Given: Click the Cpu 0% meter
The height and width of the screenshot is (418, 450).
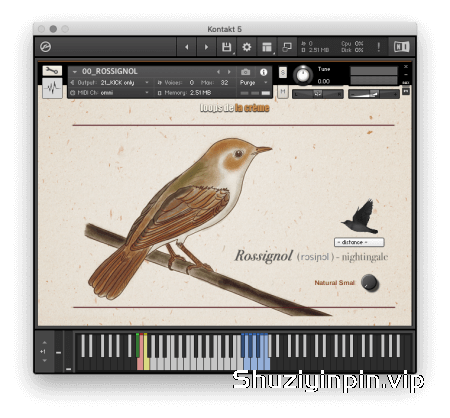Looking at the screenshot, I should 352,44.
